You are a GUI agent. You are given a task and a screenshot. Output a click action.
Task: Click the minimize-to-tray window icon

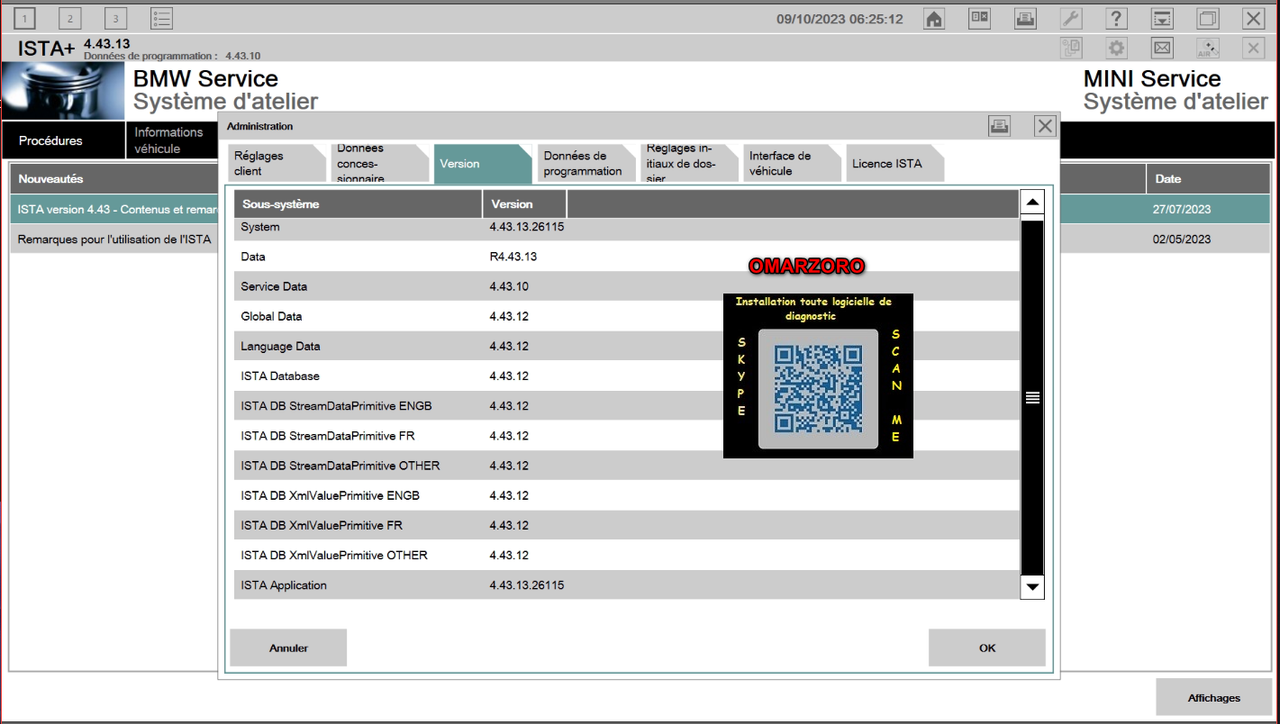1162,19
